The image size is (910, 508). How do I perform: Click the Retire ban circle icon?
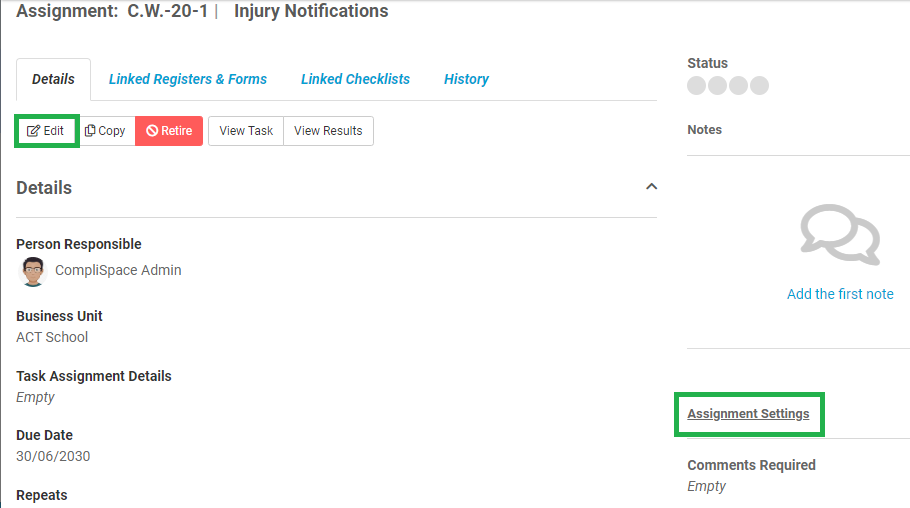tap(152, 131)
